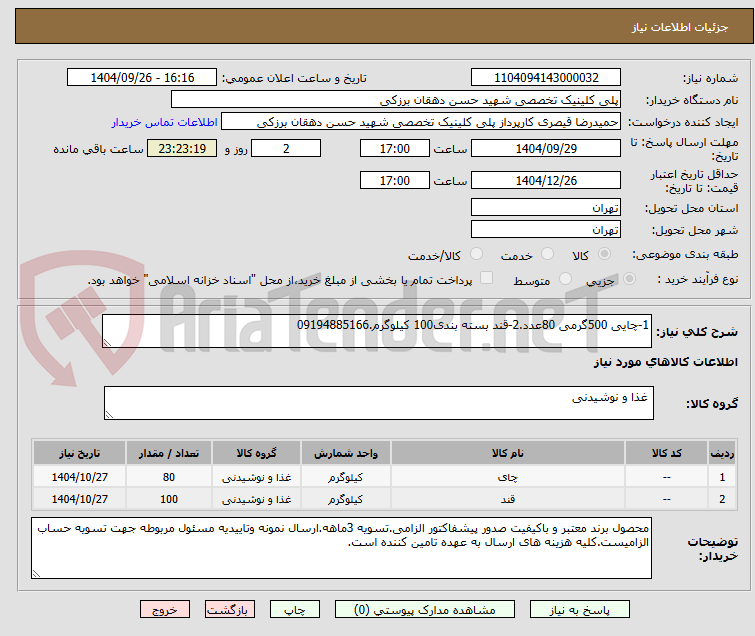This screenshot has height=636, width=755.
Task: Click the response deadline time 17:00 field
Action: (x=394, y=148)
